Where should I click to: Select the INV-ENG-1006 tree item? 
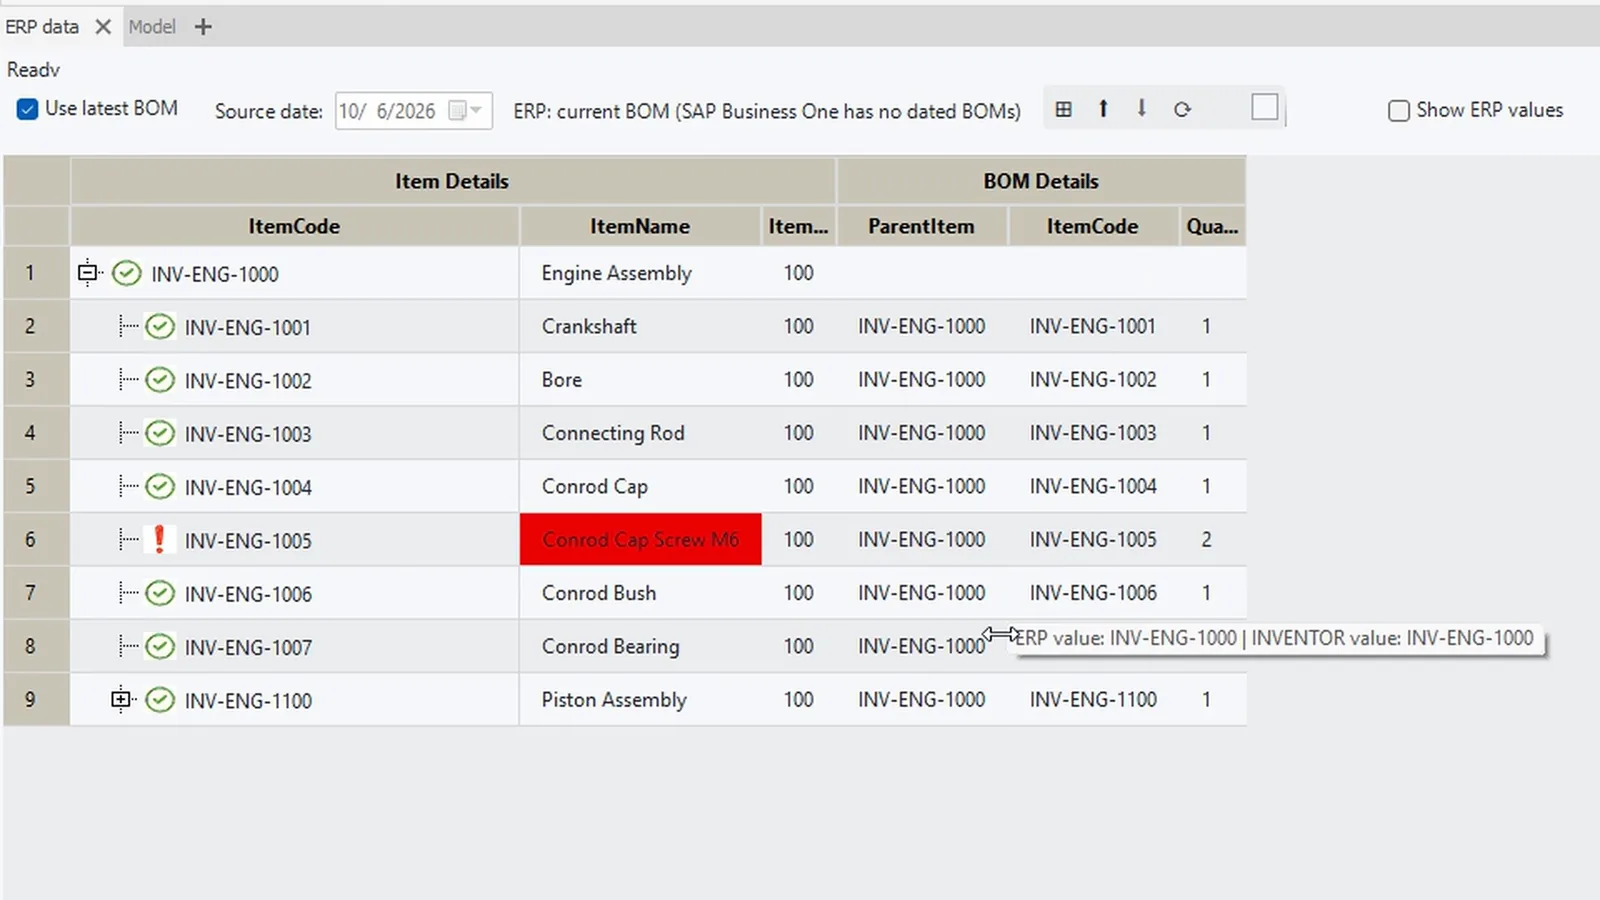[248, 594]
